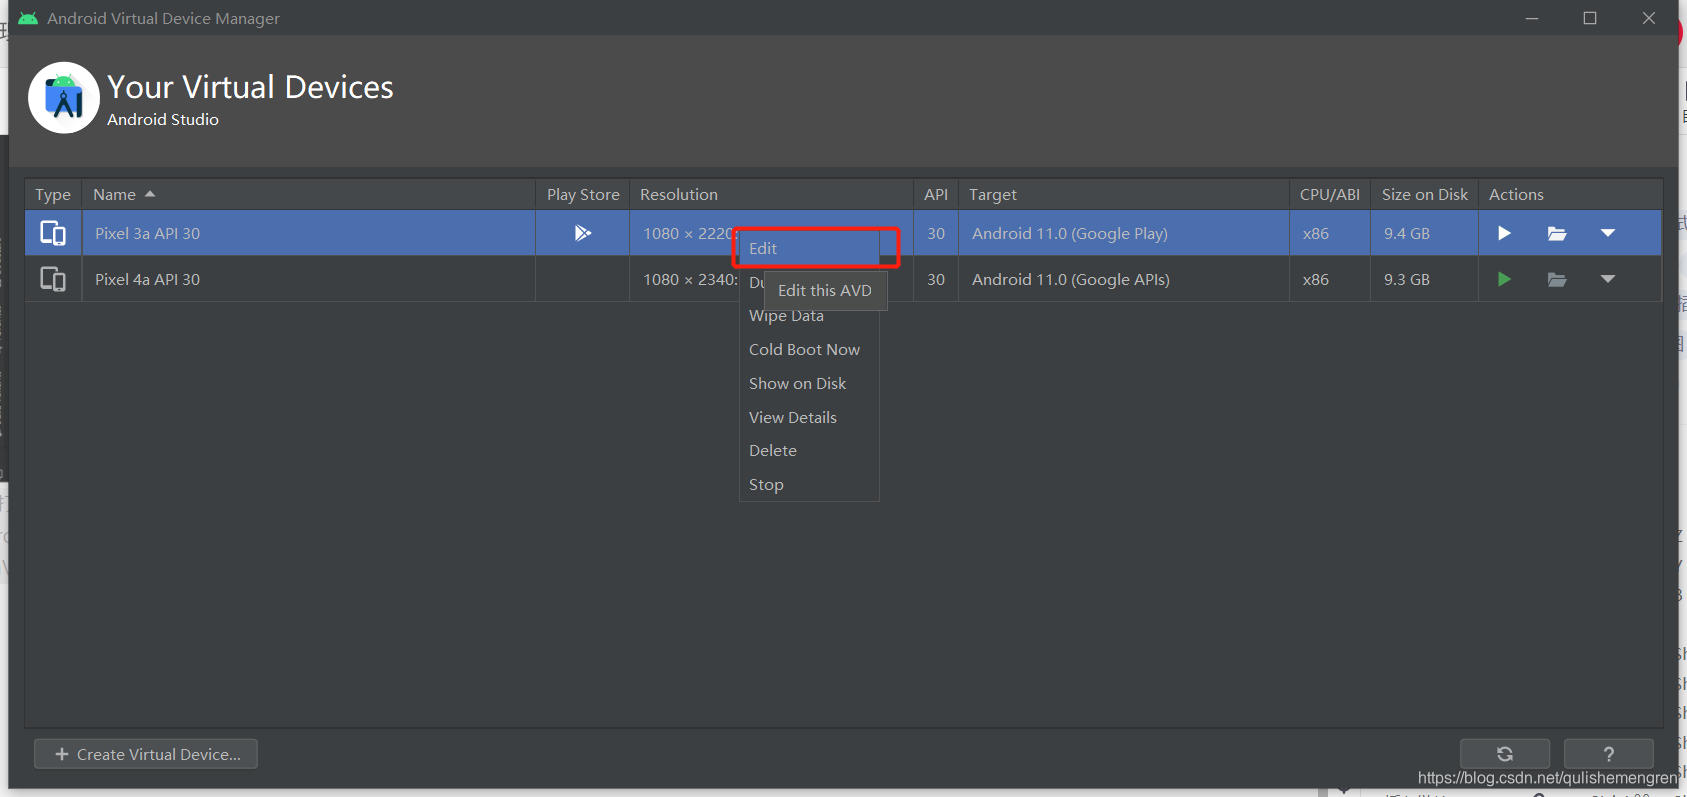Click the Play Store icon for Pixel 3a

(x=583, y=233)
